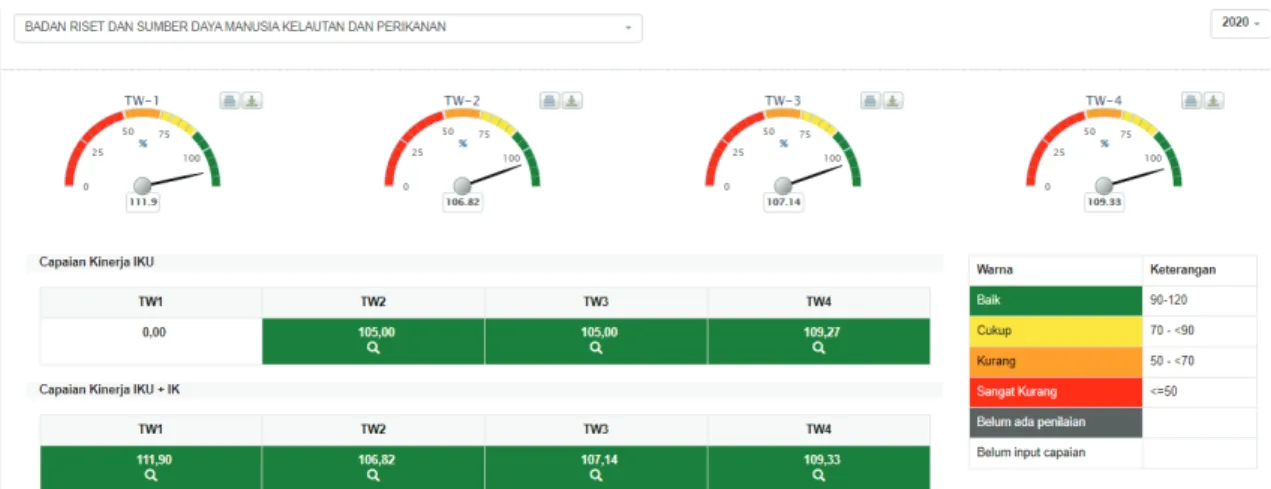The width and height of the screenshot is (1271, 489).
Task: Open details magnifier under IKU+IK 106,82
Action: click(x=373, y=476)
